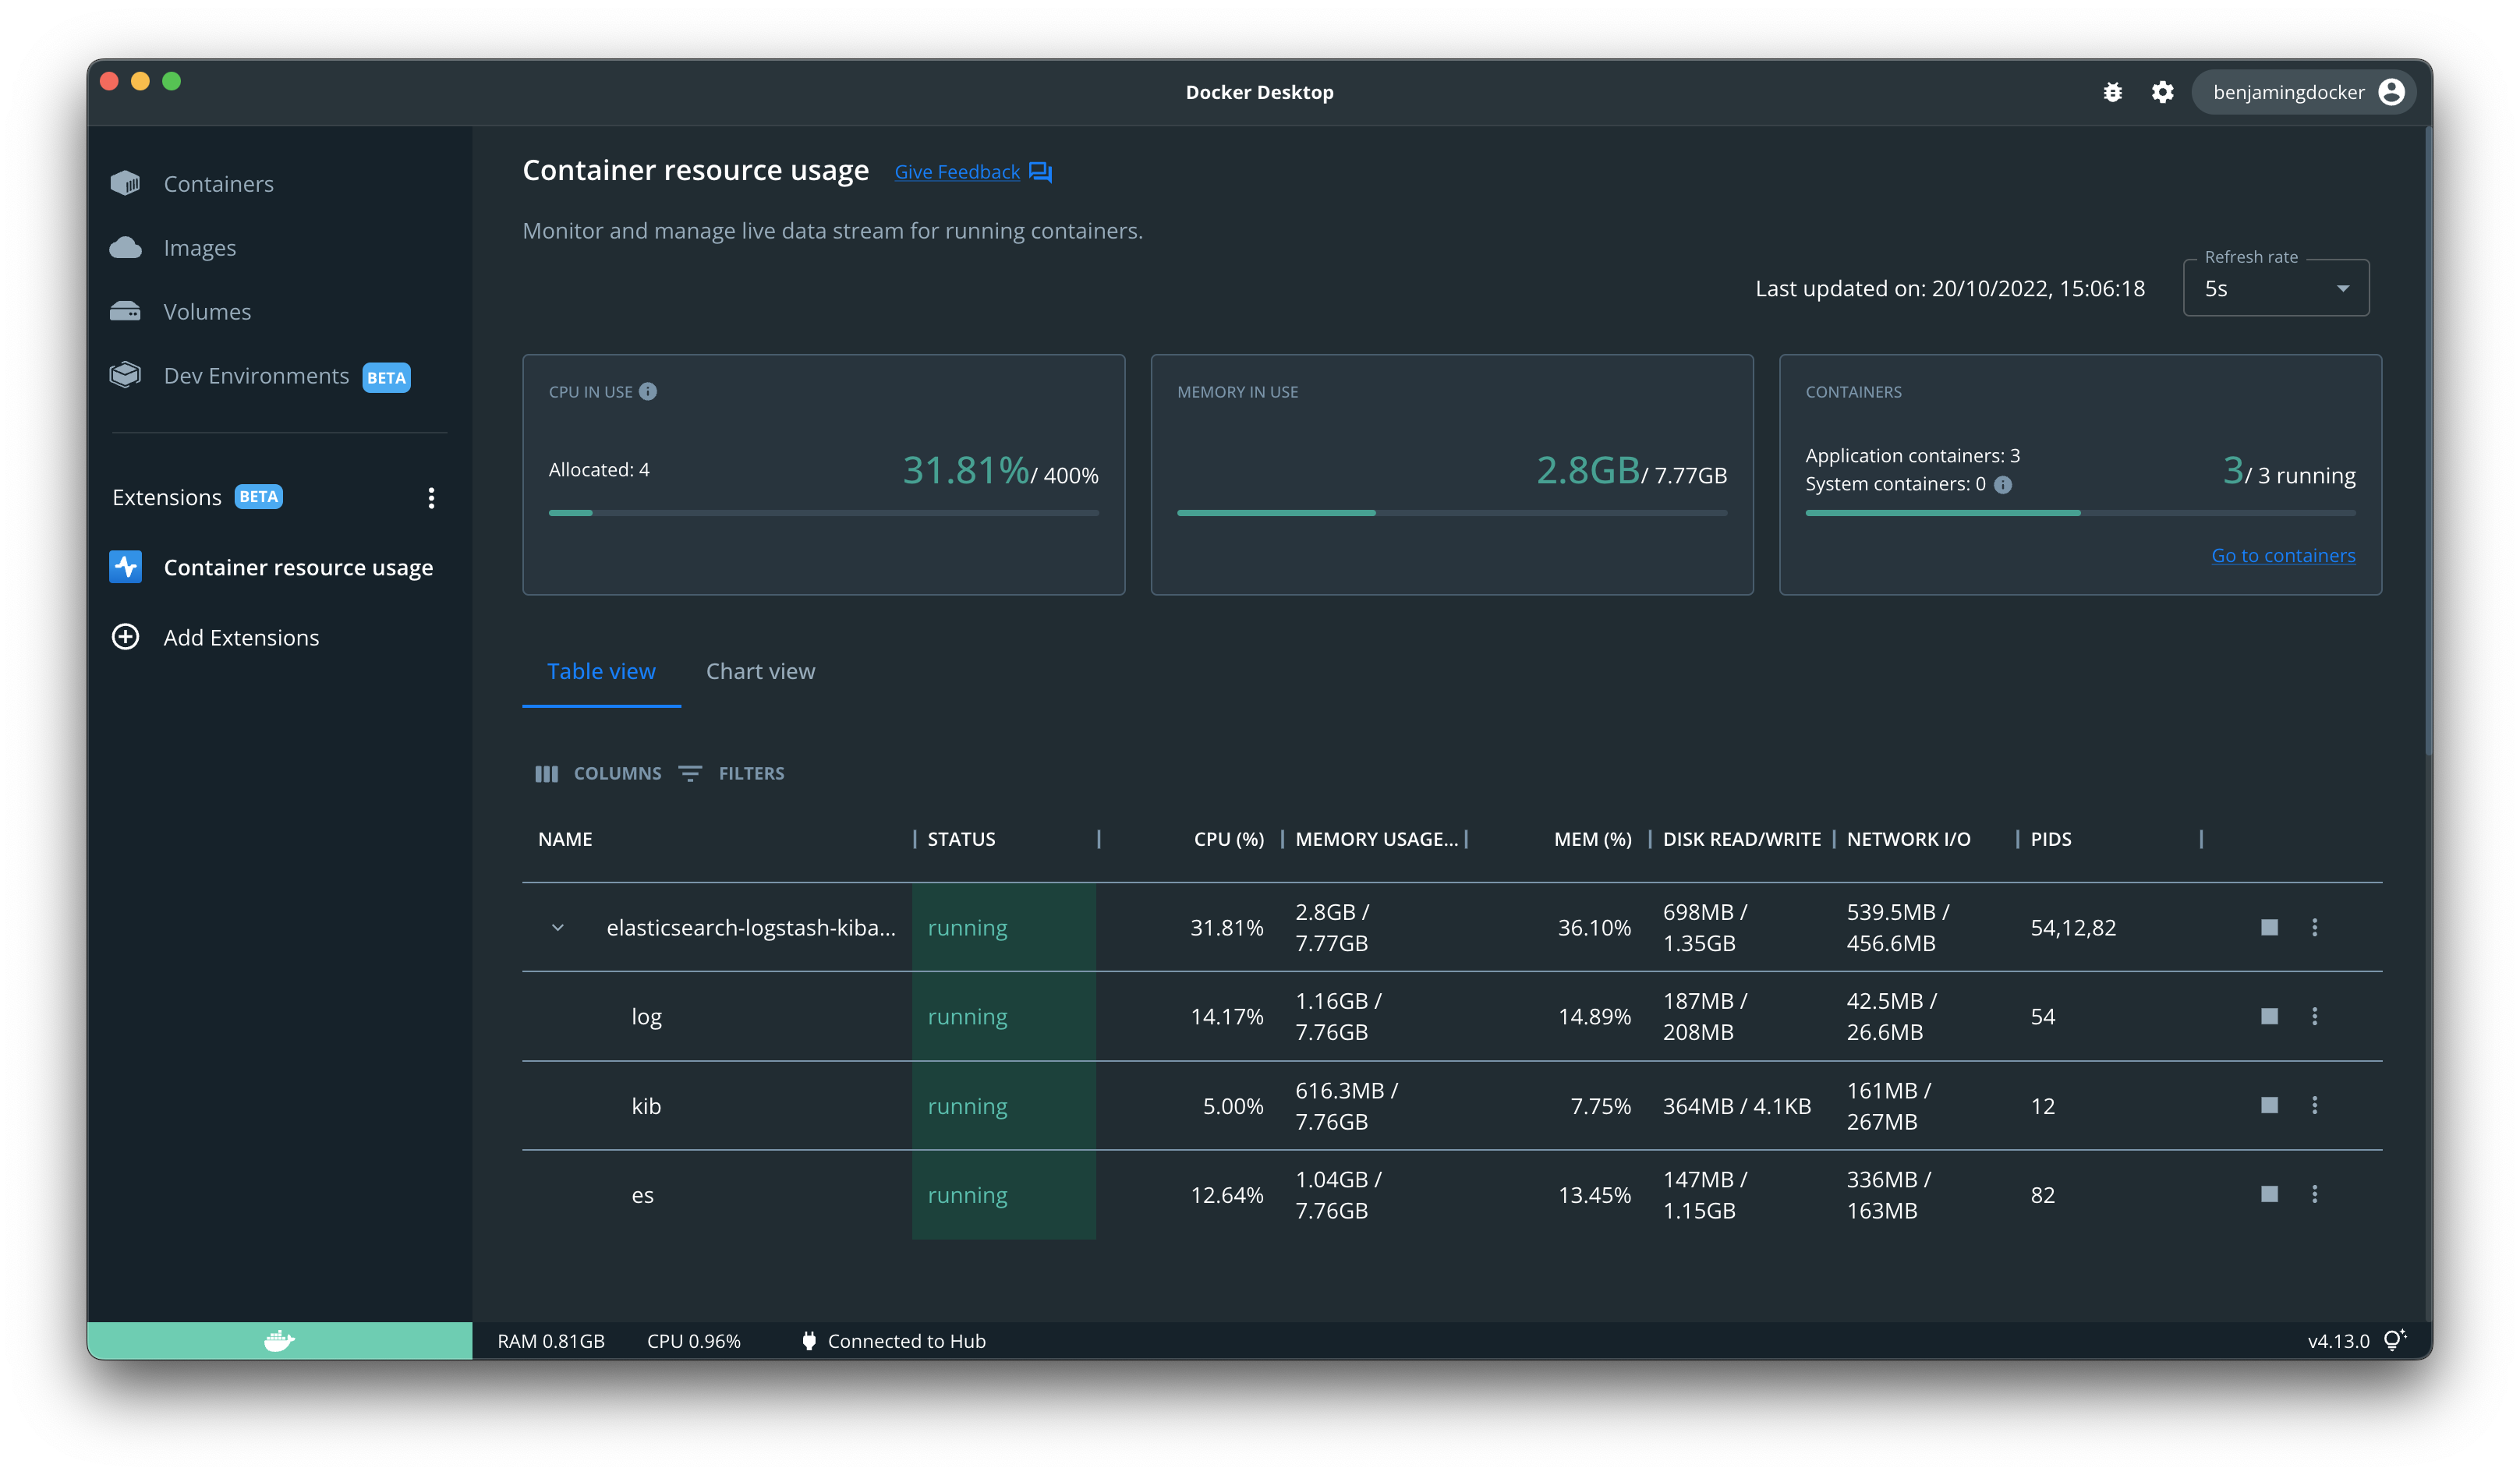Open the bug report troubleshoot icon
2520x1475 pixels.
2112,92
